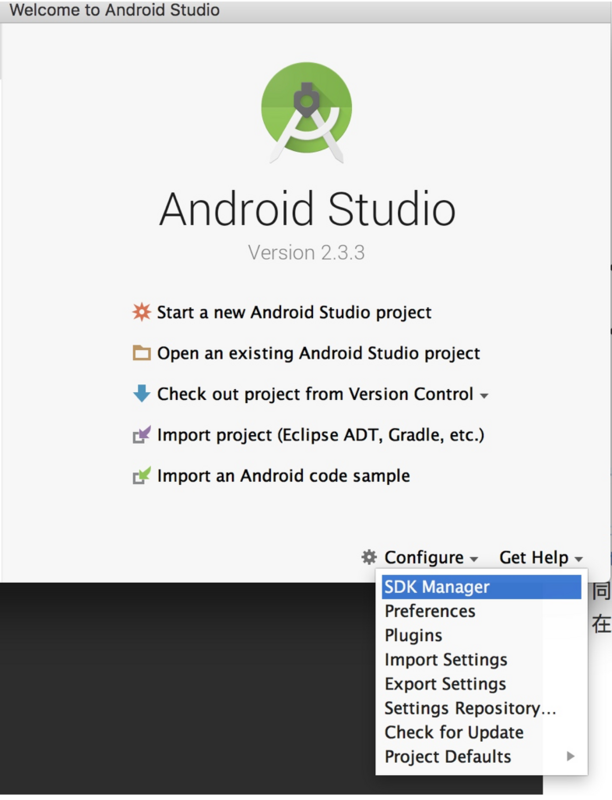Expand the Version Control dropdown arrow
Image resolution: width=612 pixels, height=800 pixels.
pos(484,395)
